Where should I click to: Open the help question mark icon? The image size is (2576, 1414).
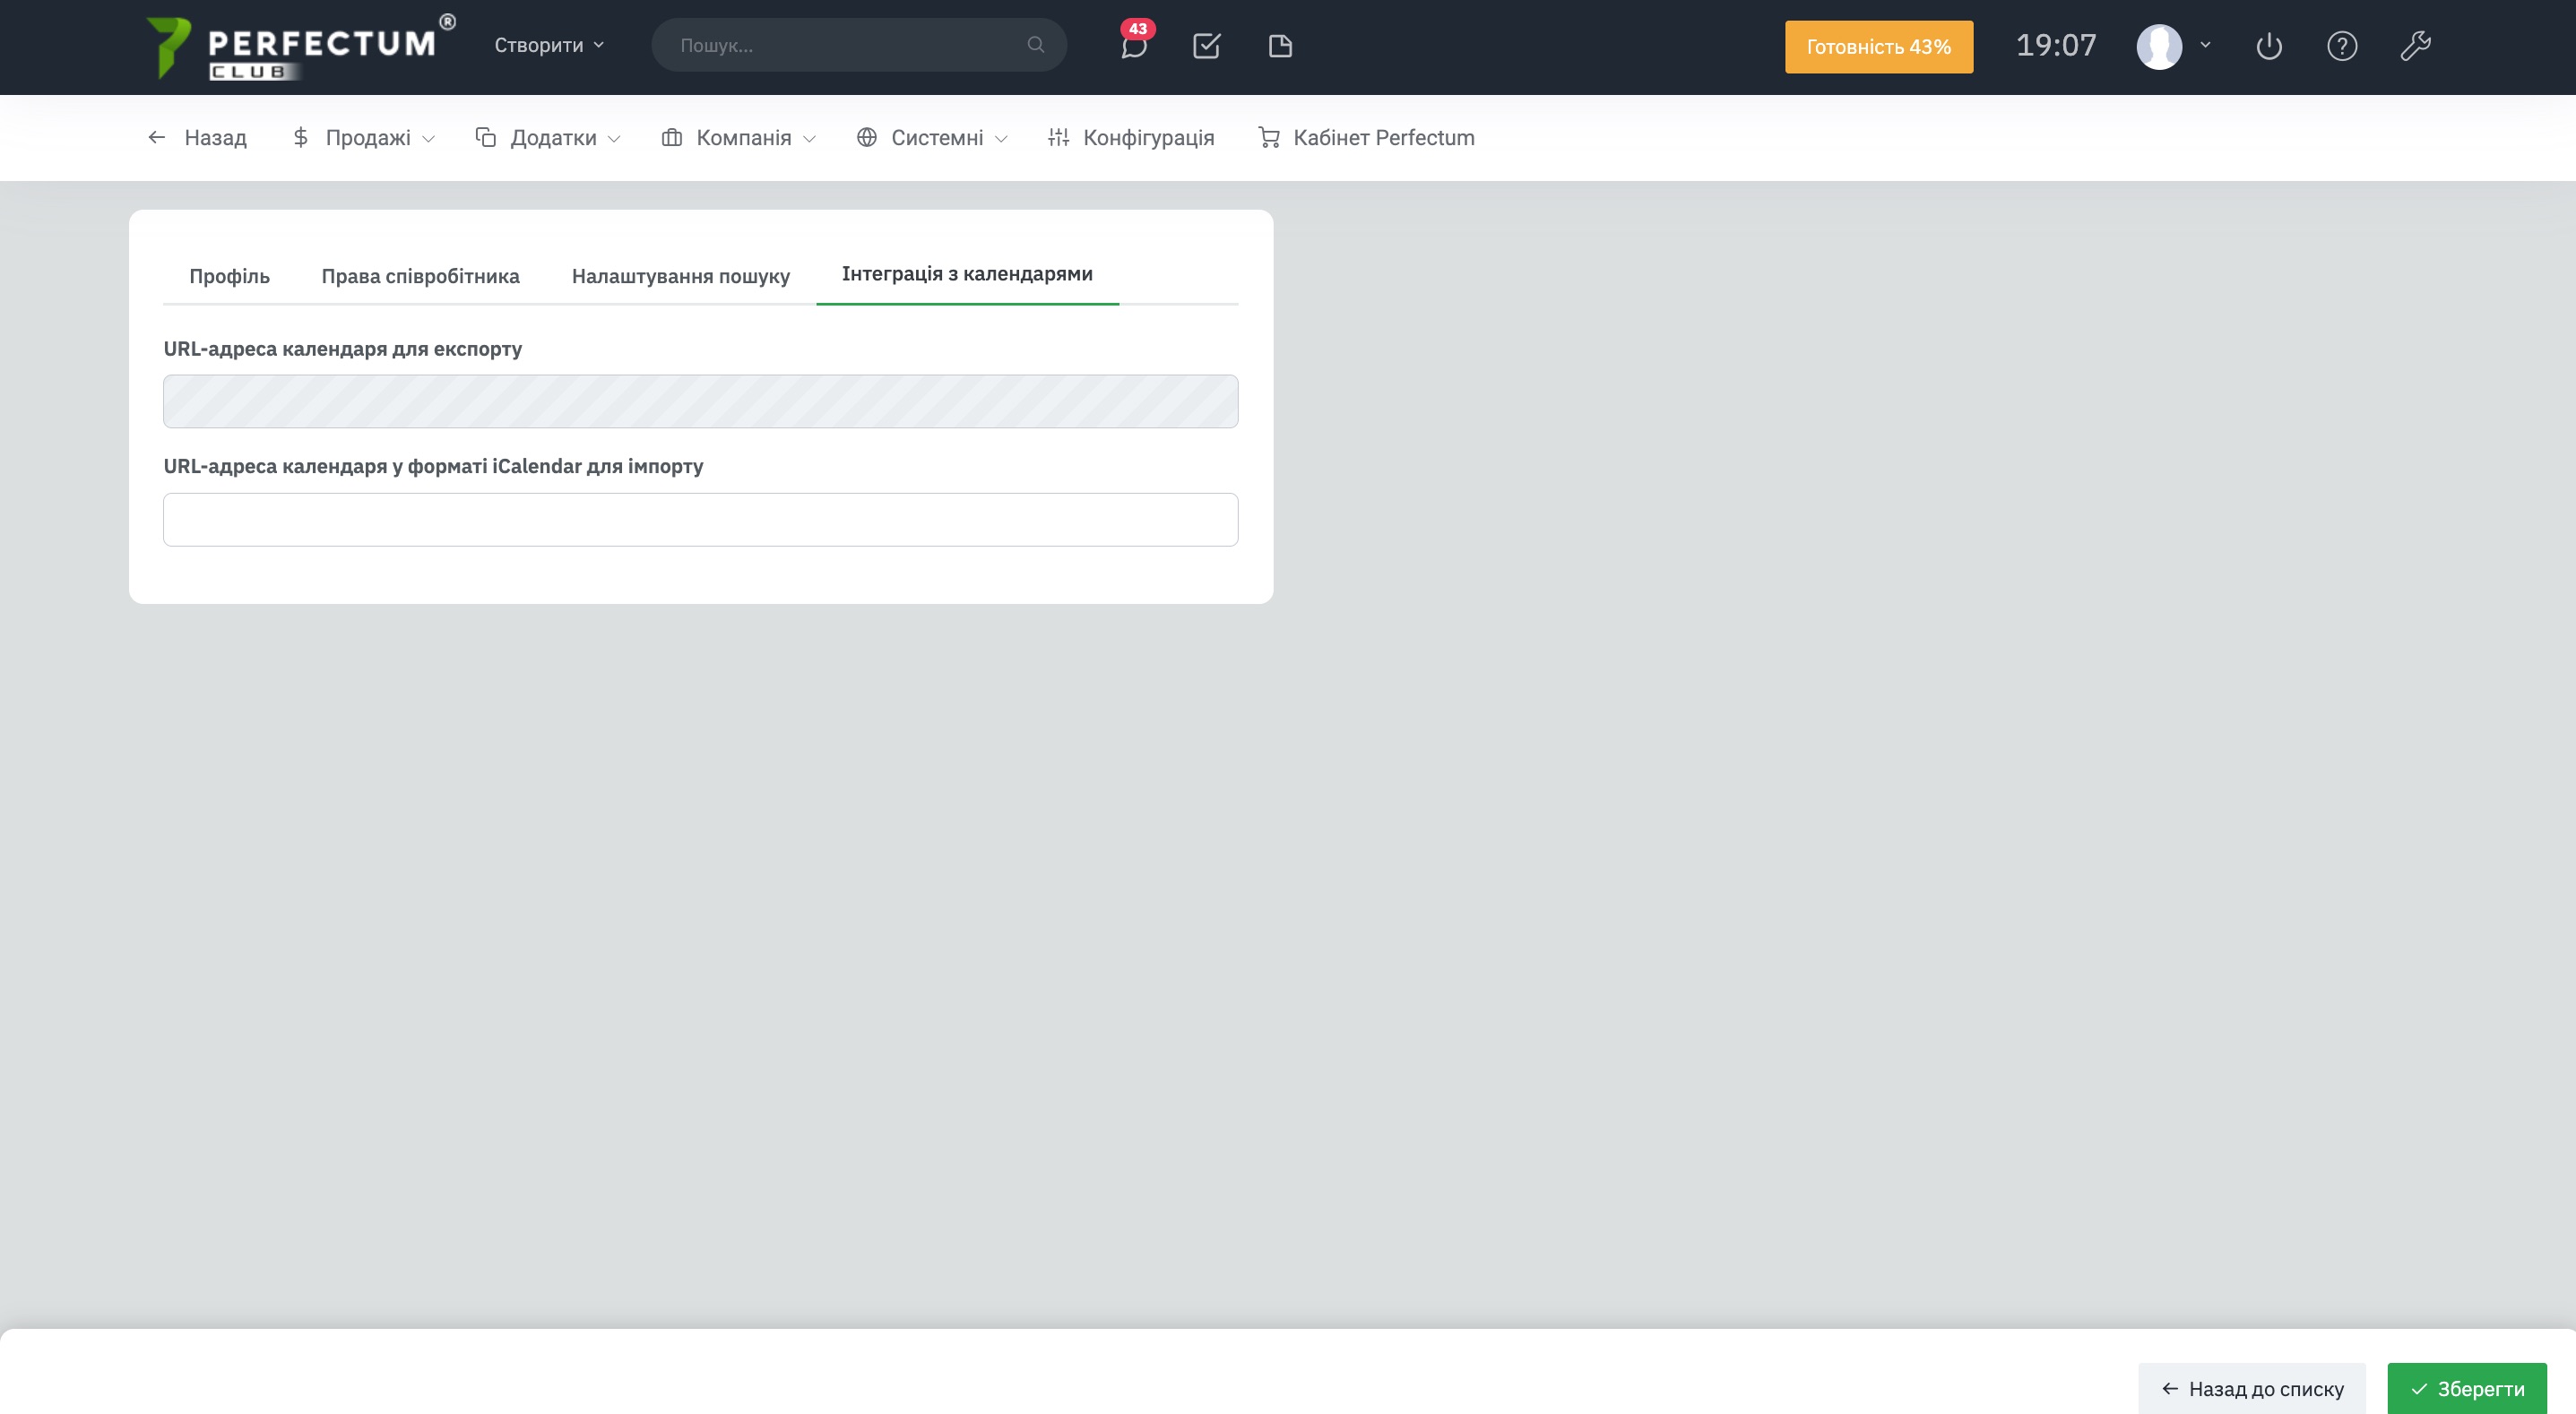pos(2342,46)
